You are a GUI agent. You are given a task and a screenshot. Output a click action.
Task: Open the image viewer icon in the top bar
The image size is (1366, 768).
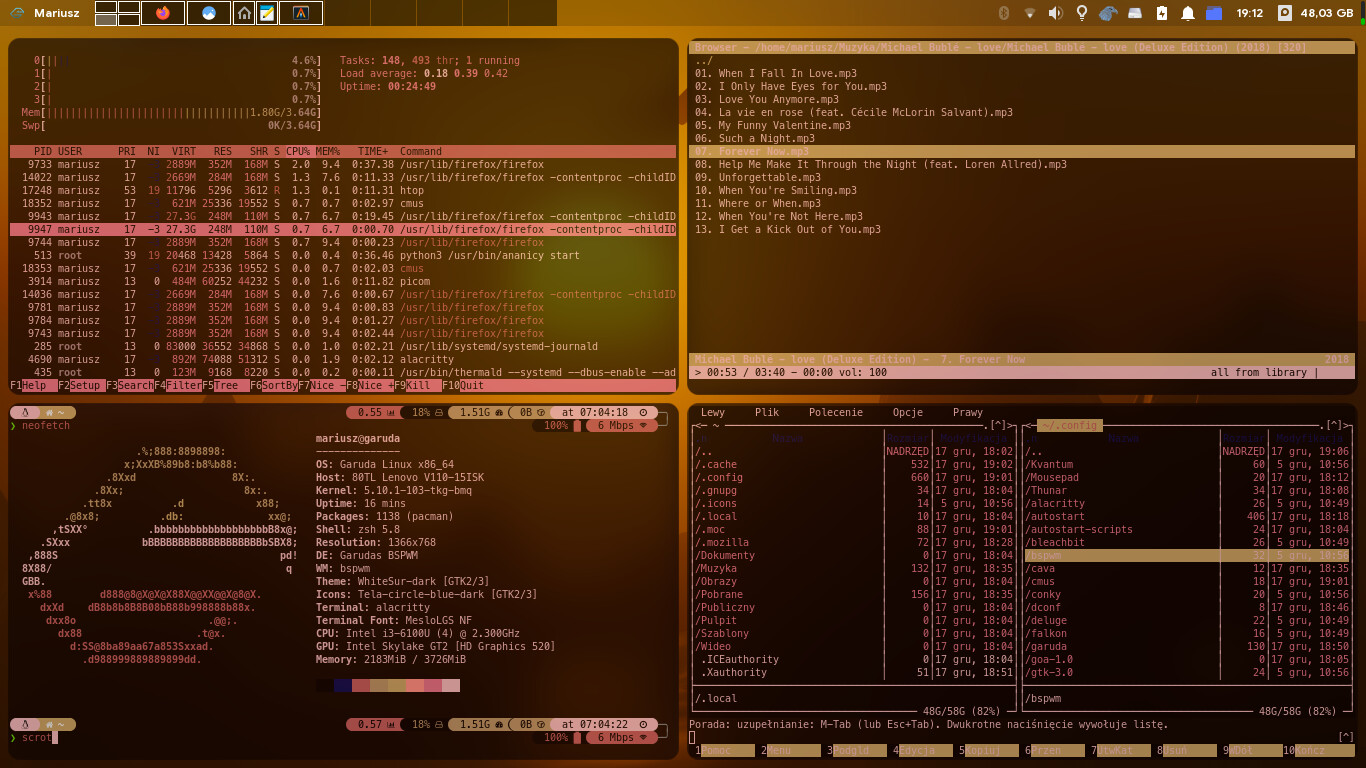[x=208, y=13]
